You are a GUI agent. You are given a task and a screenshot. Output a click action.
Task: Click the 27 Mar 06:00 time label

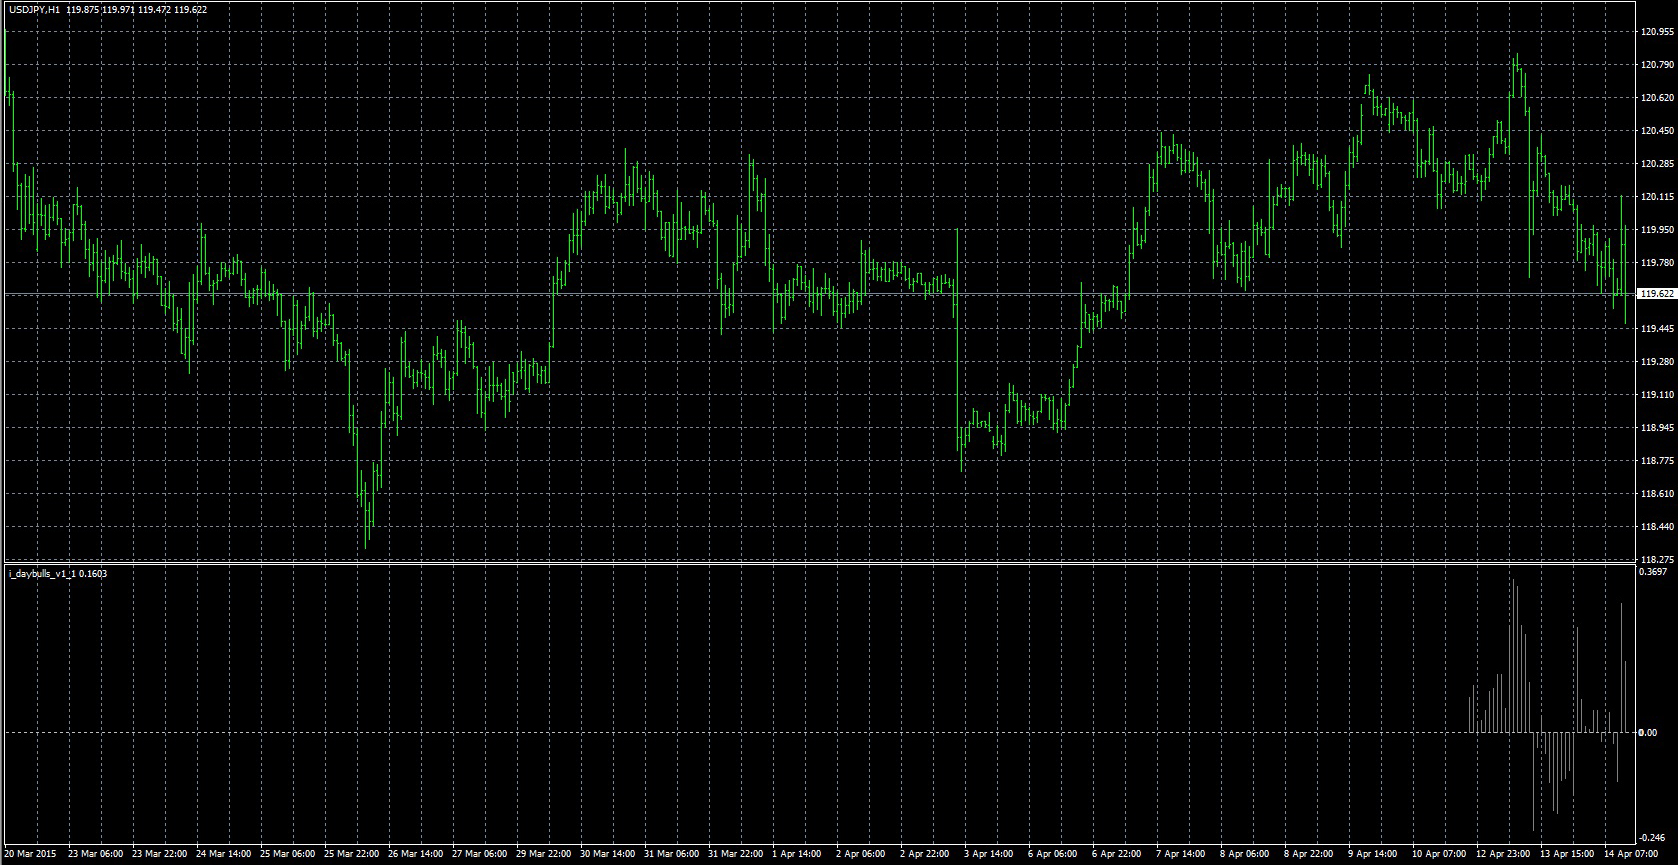480,855
